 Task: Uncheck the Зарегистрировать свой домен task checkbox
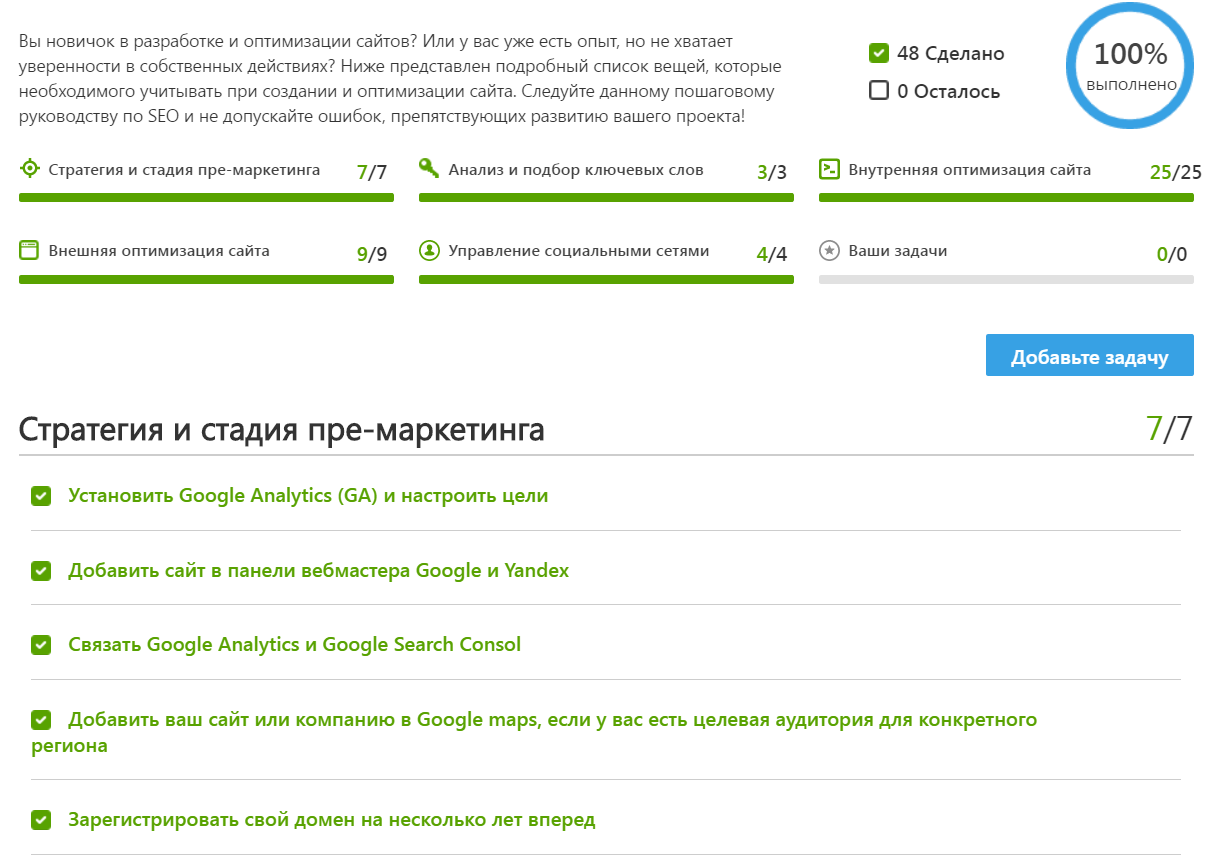tap(41, 821)
